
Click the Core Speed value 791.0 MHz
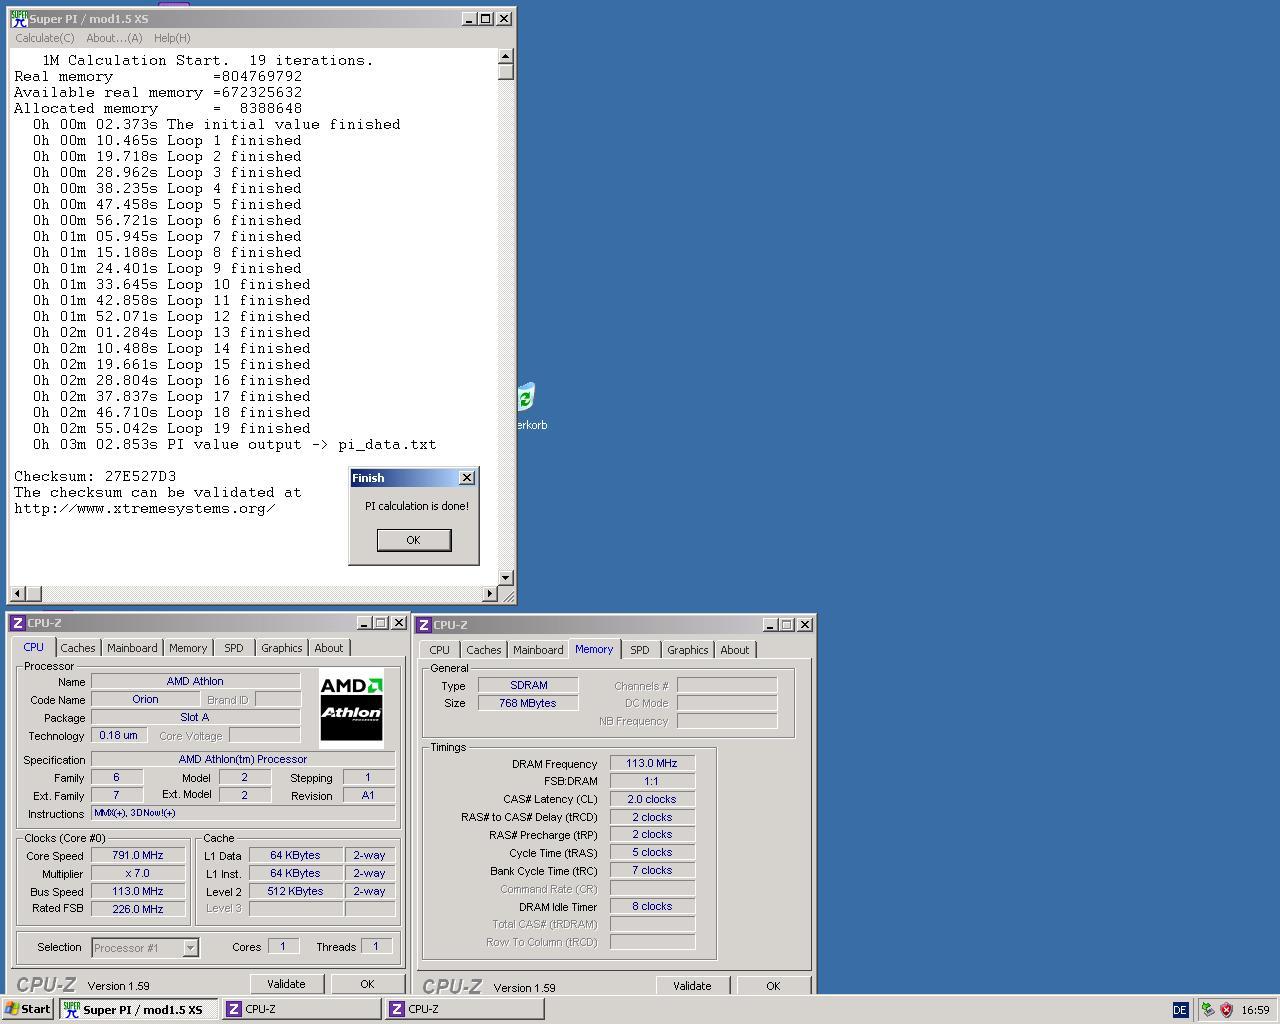tap(138, 855)
